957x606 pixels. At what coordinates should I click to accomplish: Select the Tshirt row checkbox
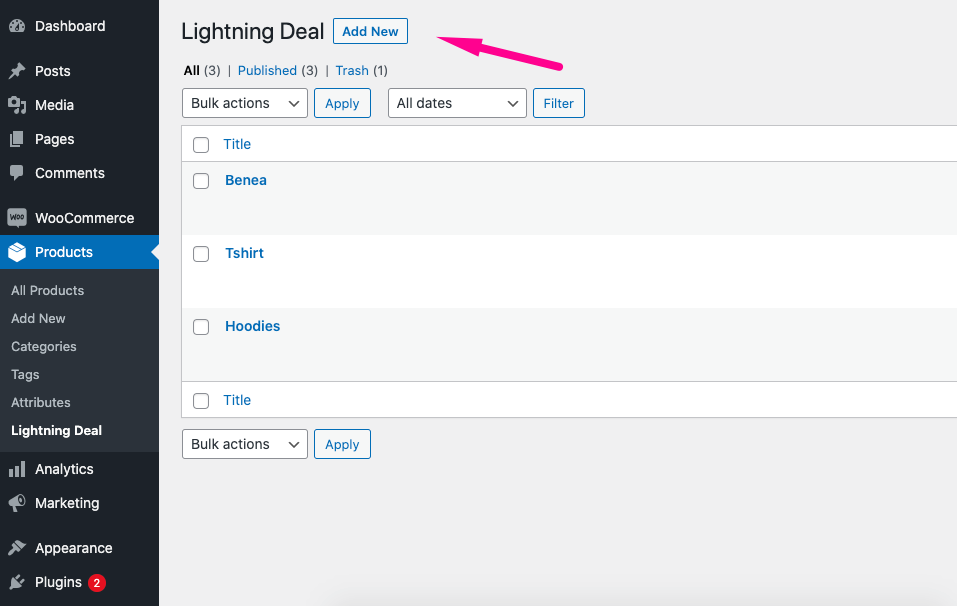click(201, 254)
